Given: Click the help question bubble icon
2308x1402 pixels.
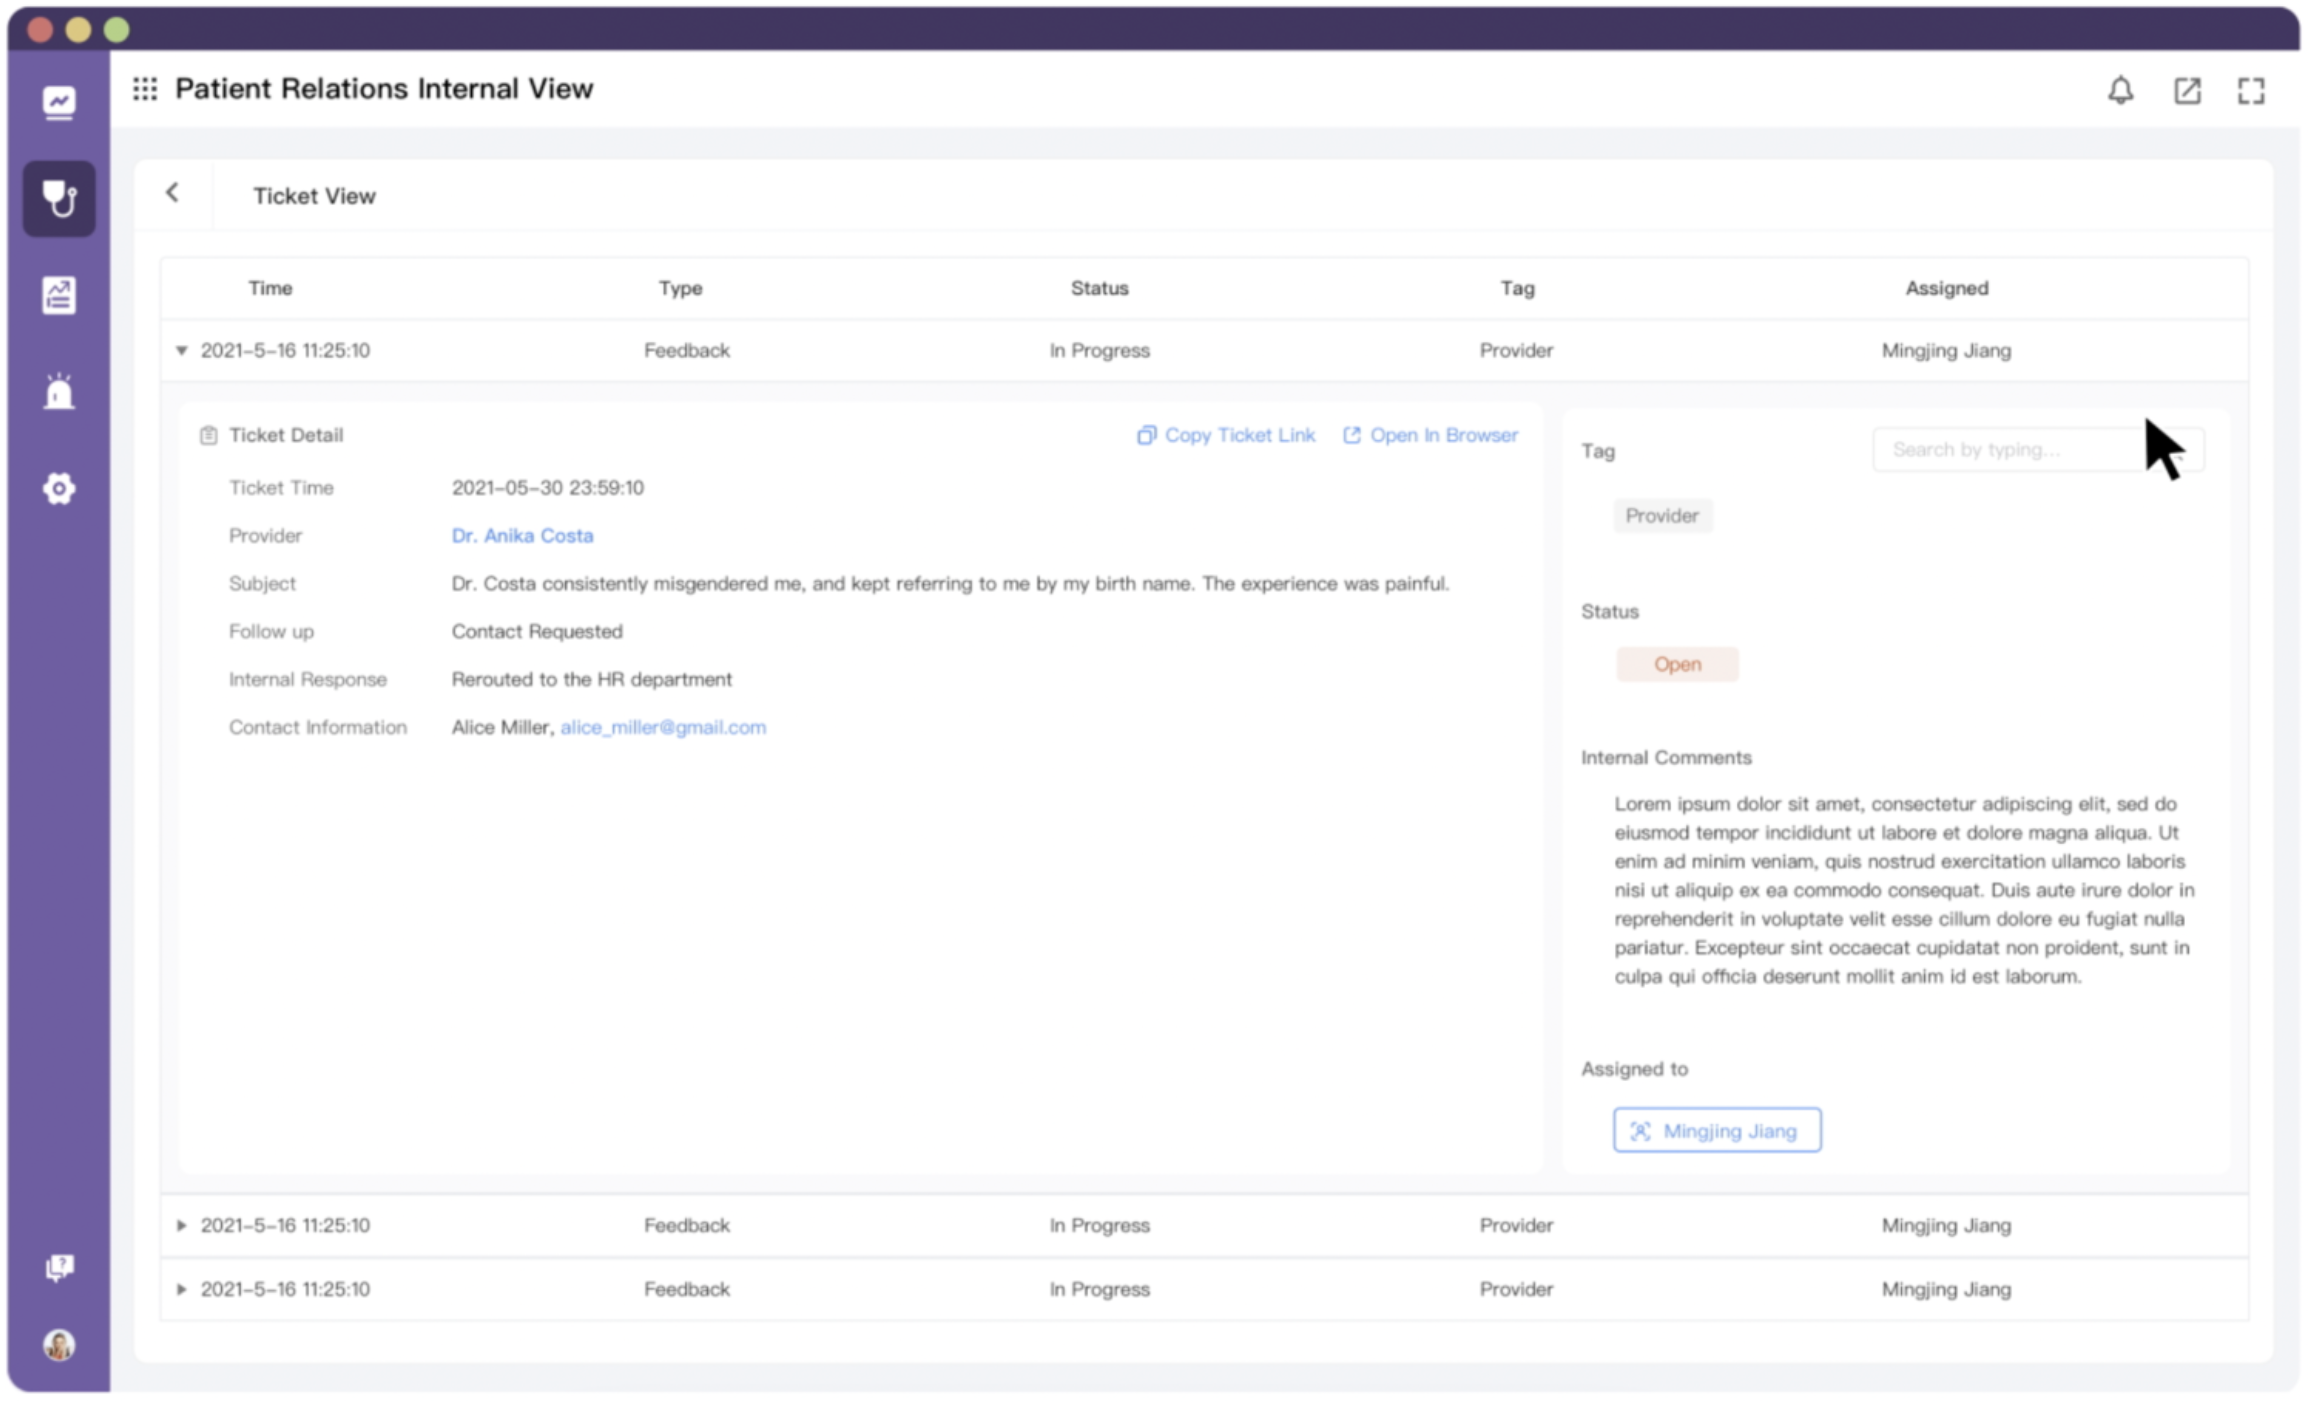Looking at the screenshot, I should pyautogui.click(x=59, y=1267).
